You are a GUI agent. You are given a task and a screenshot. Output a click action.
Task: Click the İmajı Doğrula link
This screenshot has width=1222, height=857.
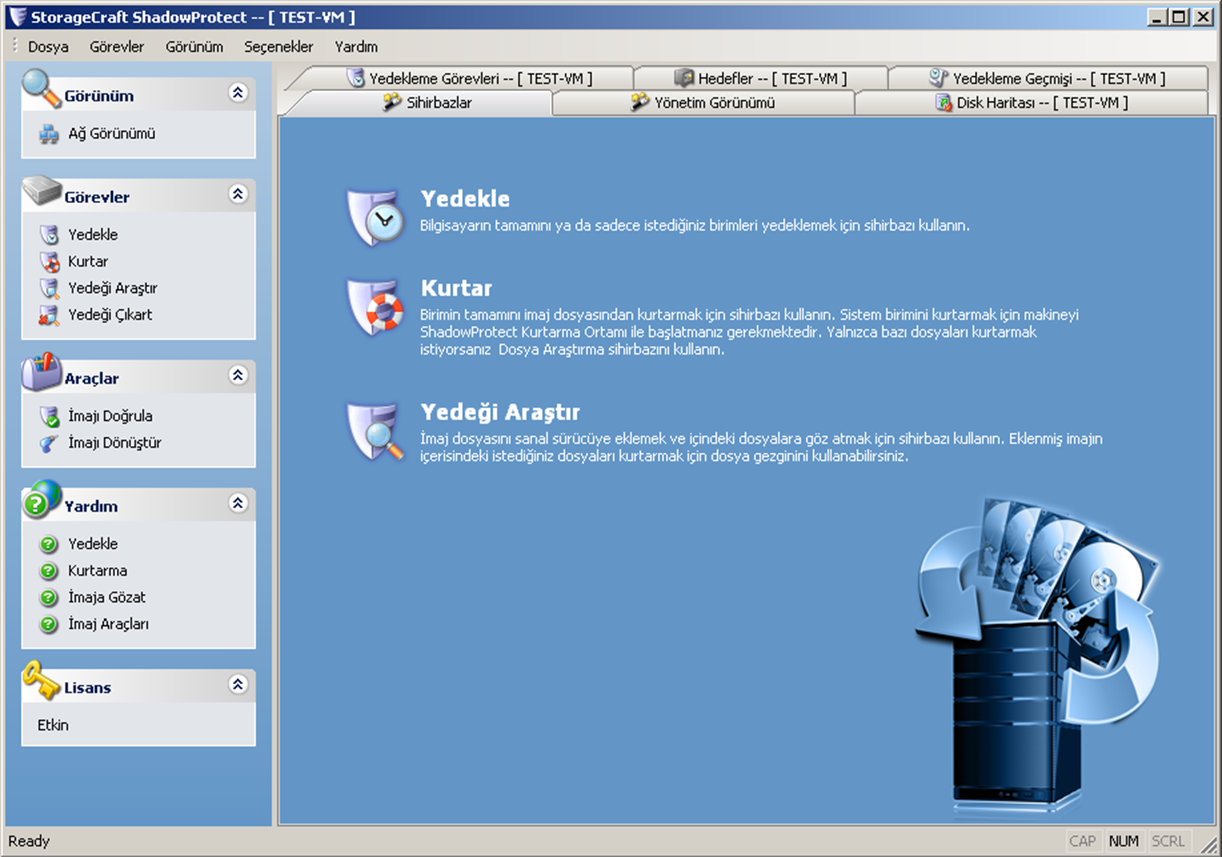(110, 416)
